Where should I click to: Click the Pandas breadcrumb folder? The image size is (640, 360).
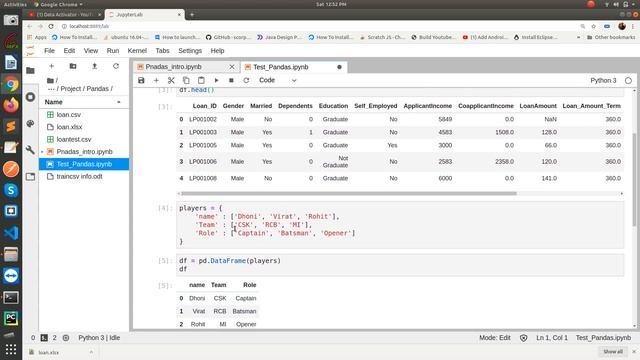pyautogui.click(x=98, y=89)
